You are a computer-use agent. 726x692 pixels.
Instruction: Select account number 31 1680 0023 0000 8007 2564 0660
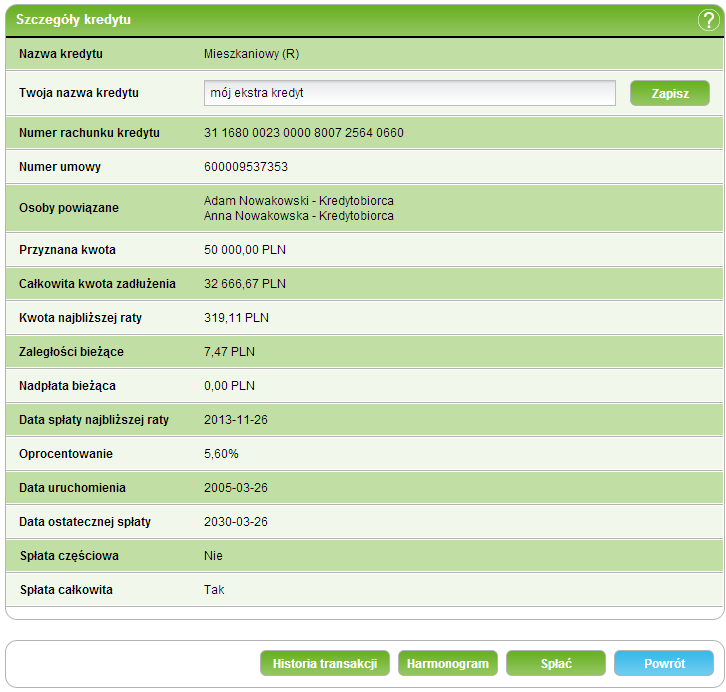click(x=304, y=133)
